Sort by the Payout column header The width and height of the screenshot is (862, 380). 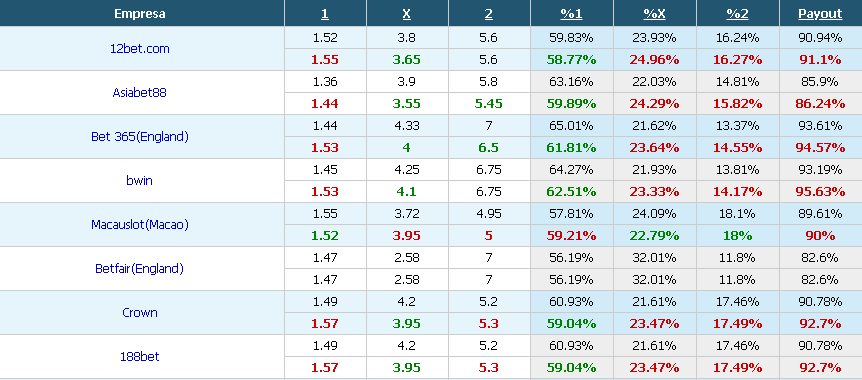820,14
